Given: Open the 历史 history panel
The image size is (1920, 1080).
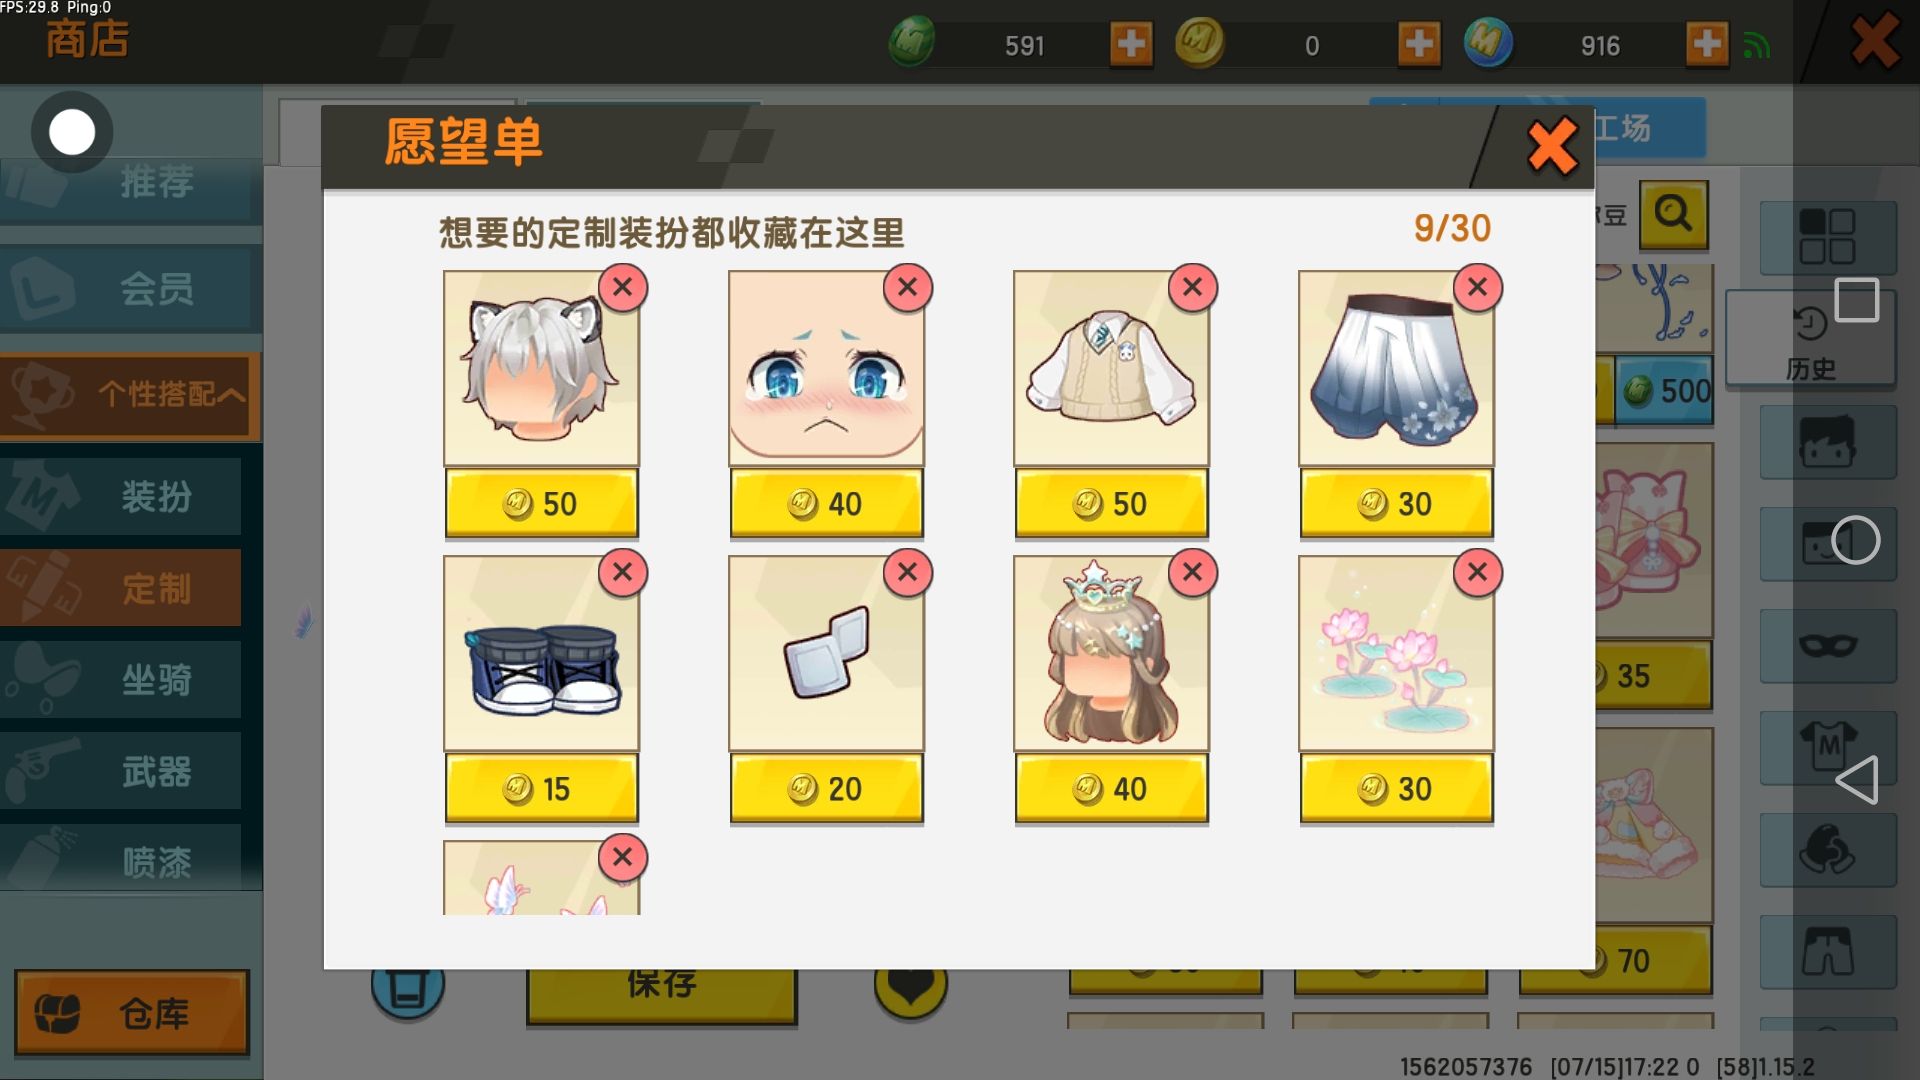Looking at the screenshot, I should coord(1810,340).
